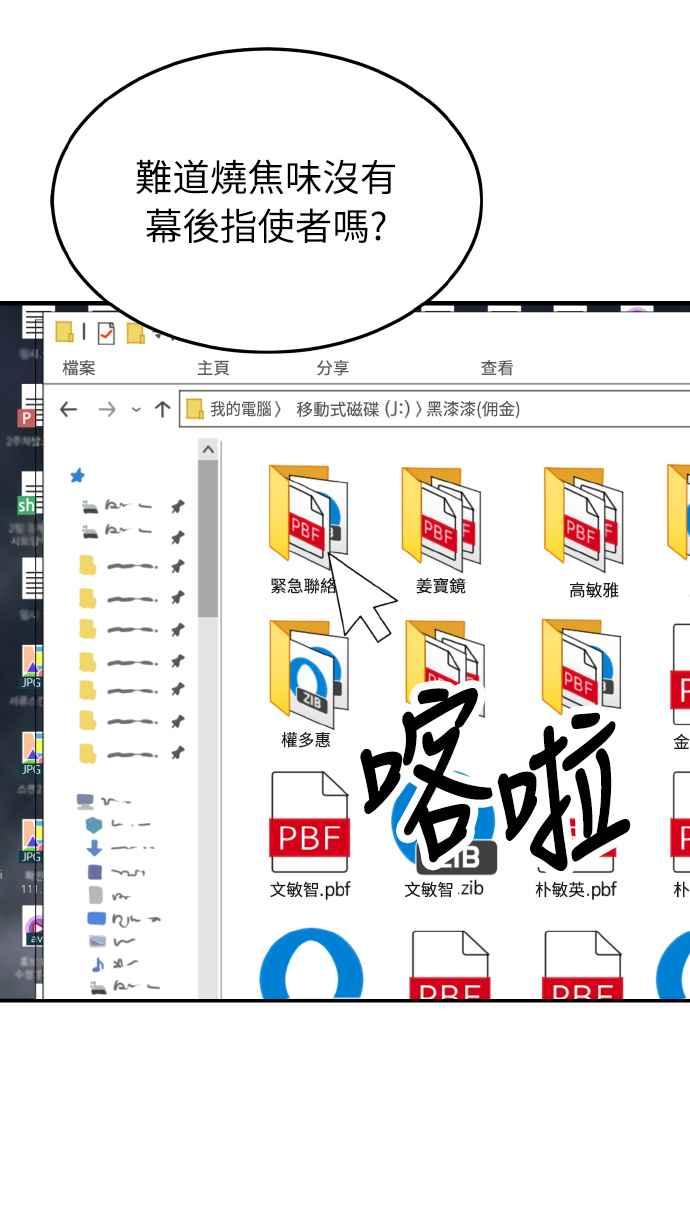The width and height of the screenshot is (690, 1209).
Task: Click 我的電腦 in the address path
Action: point(240,409)
